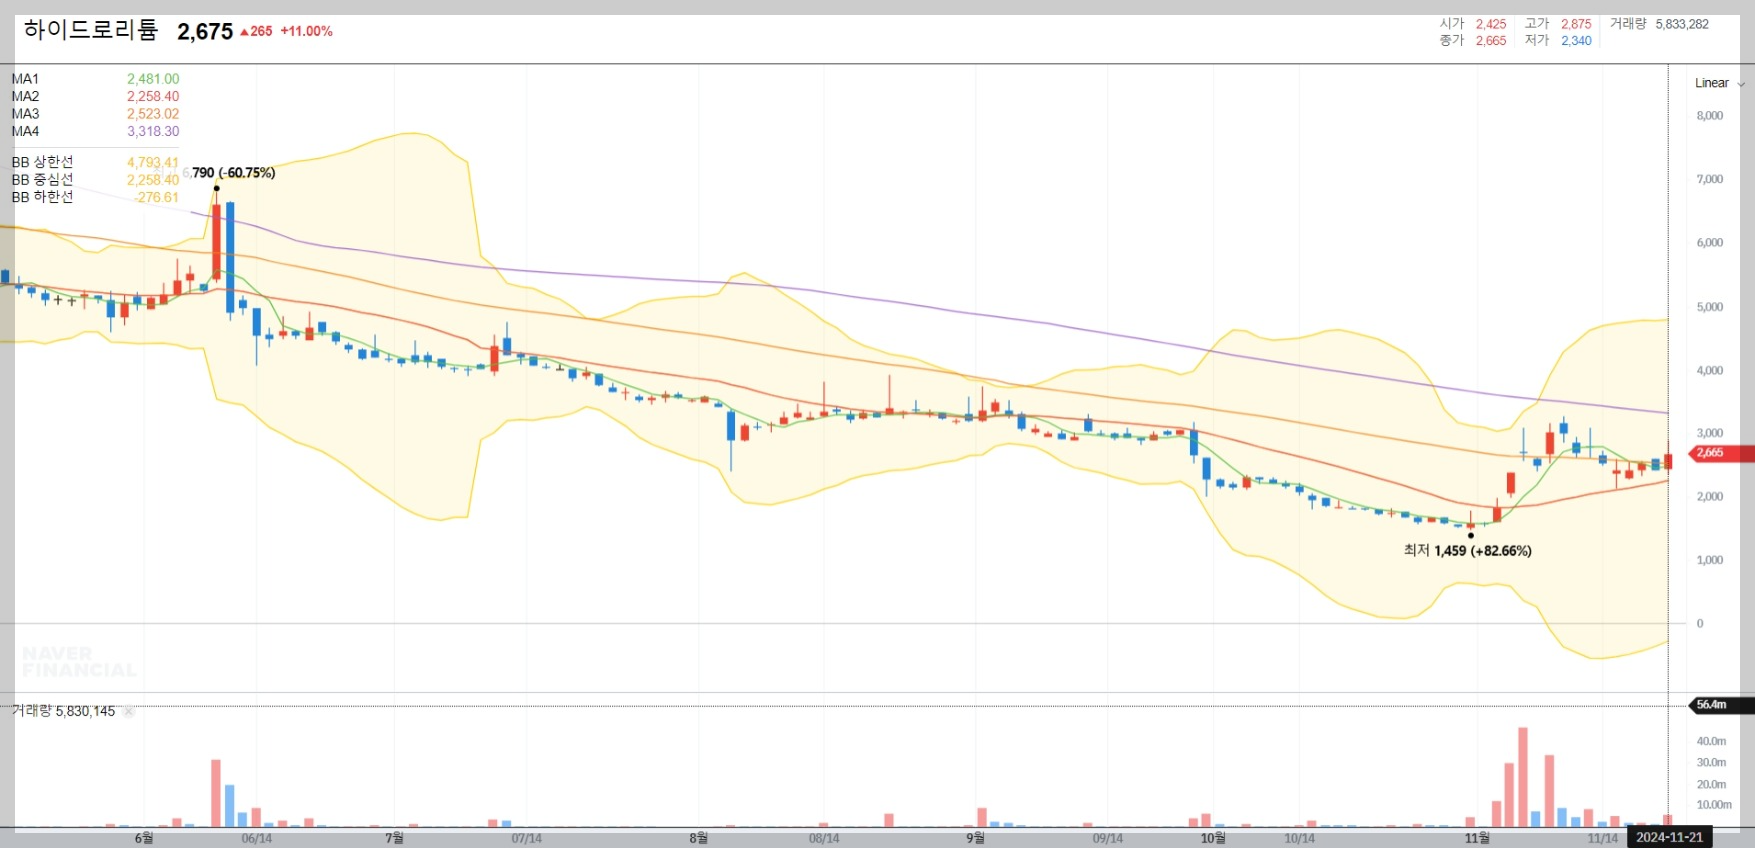Click the MA3 value 2,523.02
Image resolution: width=1755 pixels, height=848 pixels.
[x=153, y=114]
